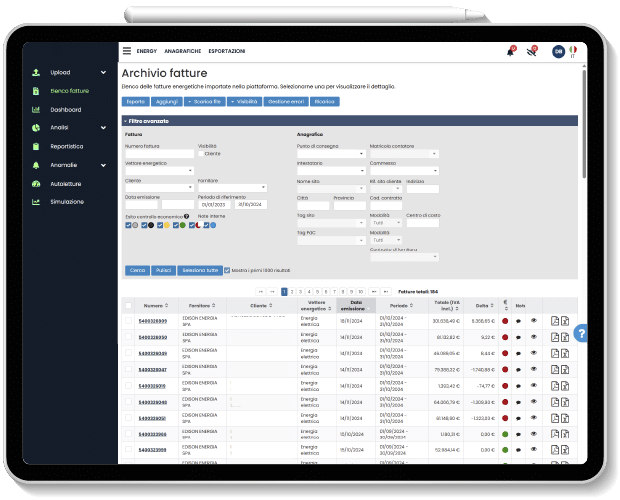Screen dimensions: 620x500
Task: Open the note comment icon for invoice 5400326999
Action: [x=519, y=321]
